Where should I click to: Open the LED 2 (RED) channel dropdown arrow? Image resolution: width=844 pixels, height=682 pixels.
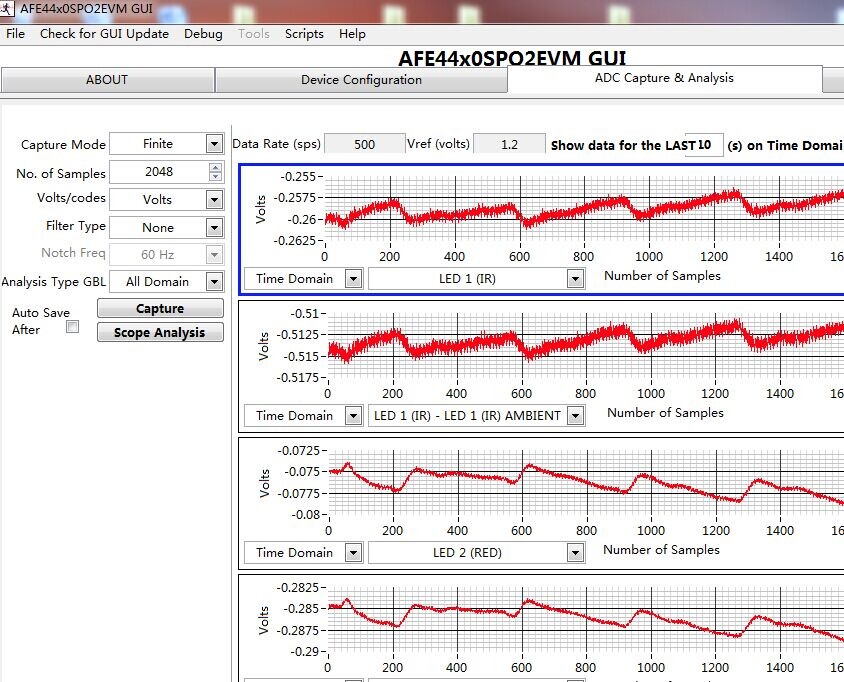[x=575, y=553]
